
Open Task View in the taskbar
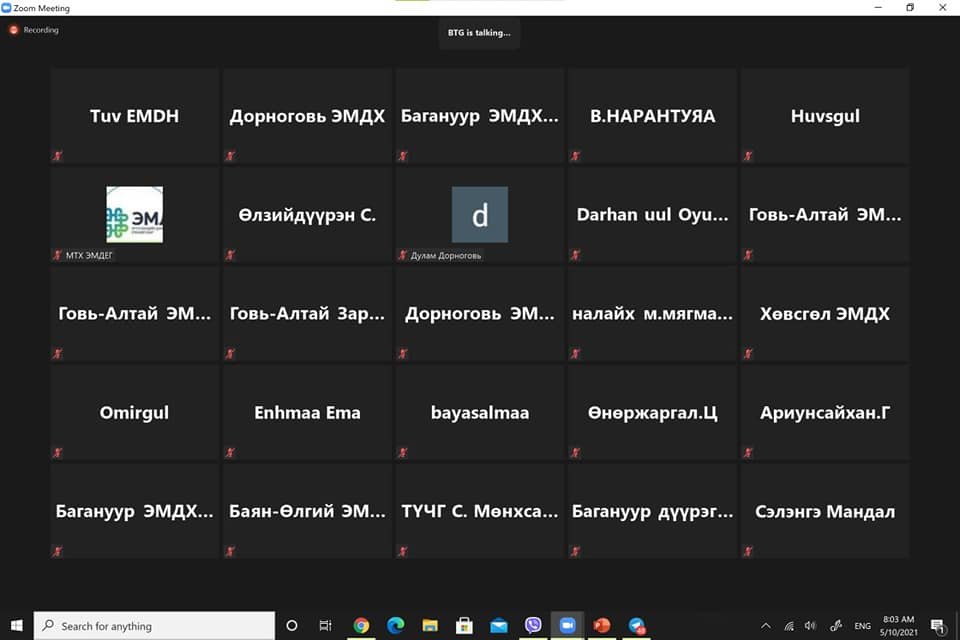pyautogui.click(x=325, y=626)
